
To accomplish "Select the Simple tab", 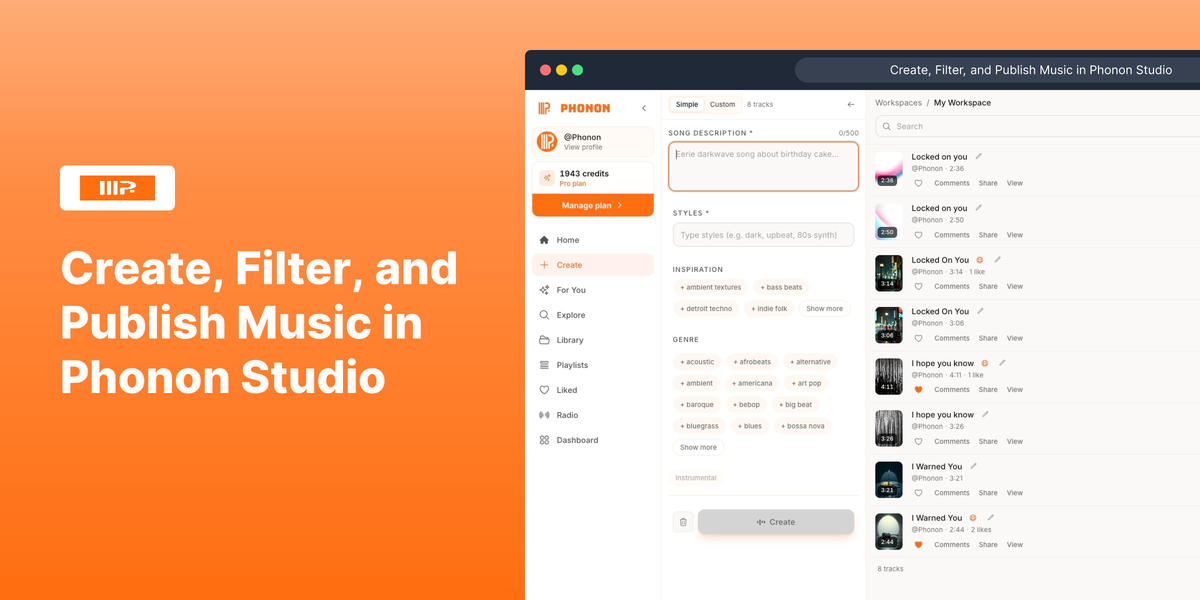I will coord(687,104).
